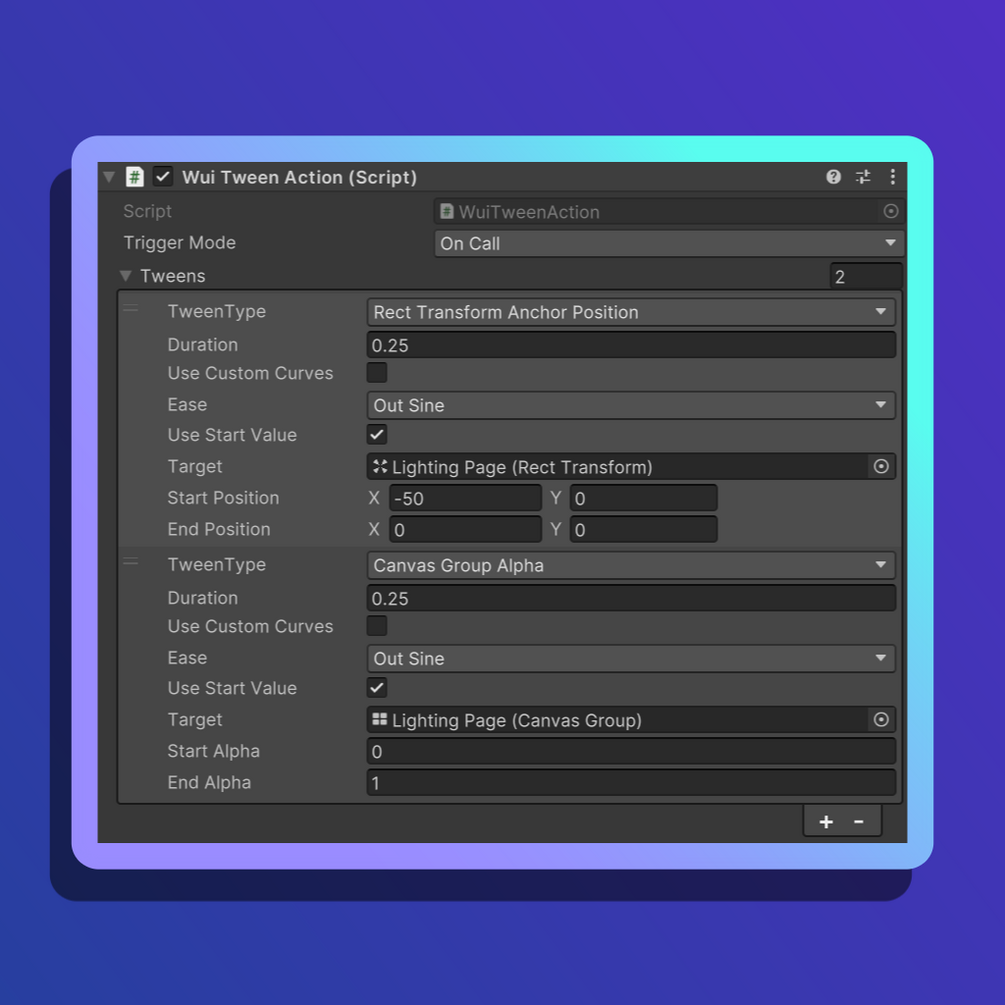Grab drag handle of first tween element
This screenshot has height=1005, width=1005.
131,308
